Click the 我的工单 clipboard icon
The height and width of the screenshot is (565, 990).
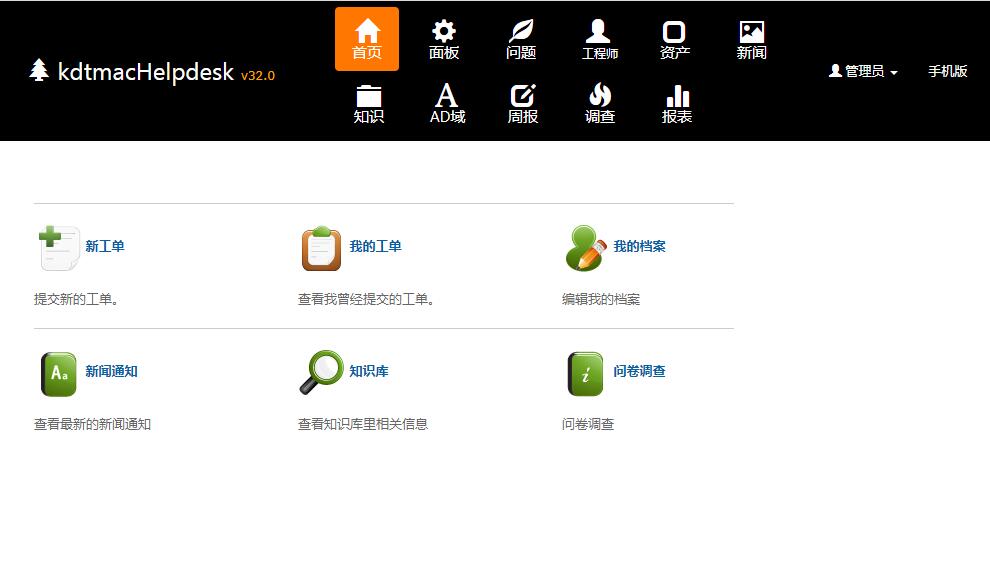click(321, 248)
